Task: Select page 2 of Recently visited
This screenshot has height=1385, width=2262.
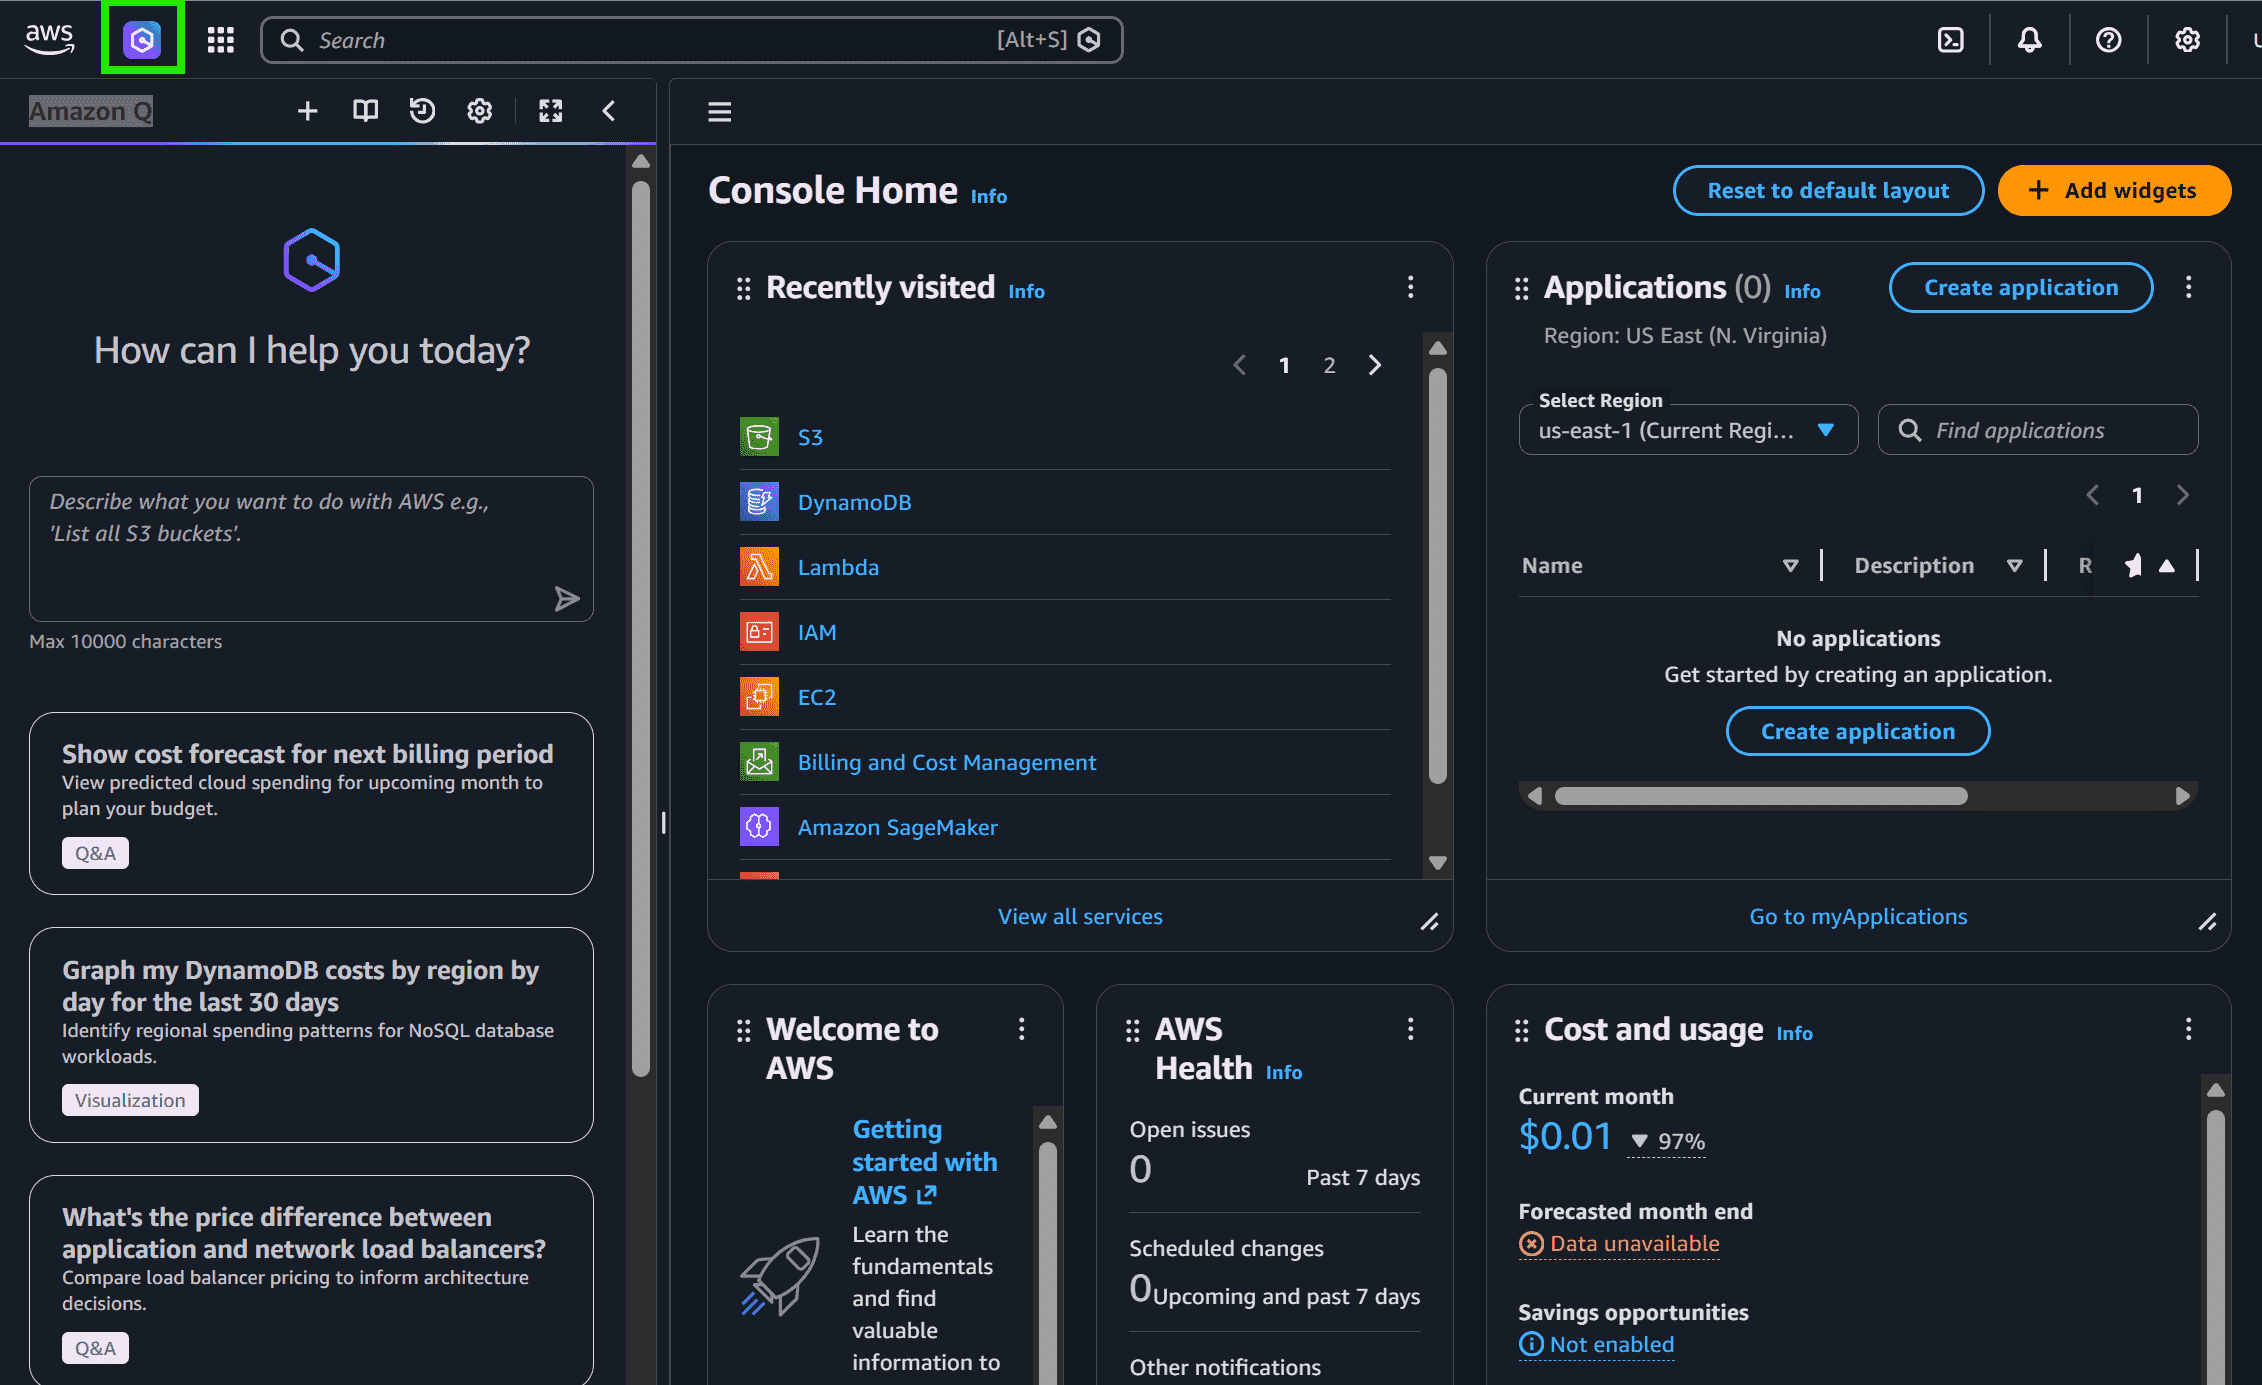Action: [1329, 365]
